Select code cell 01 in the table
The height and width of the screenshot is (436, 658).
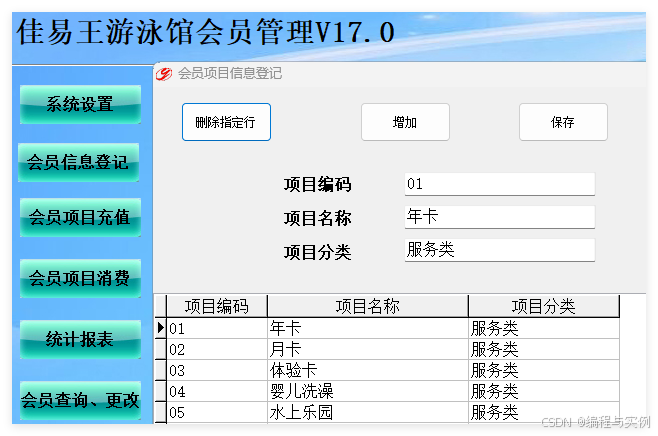click(x=217, y=328)
